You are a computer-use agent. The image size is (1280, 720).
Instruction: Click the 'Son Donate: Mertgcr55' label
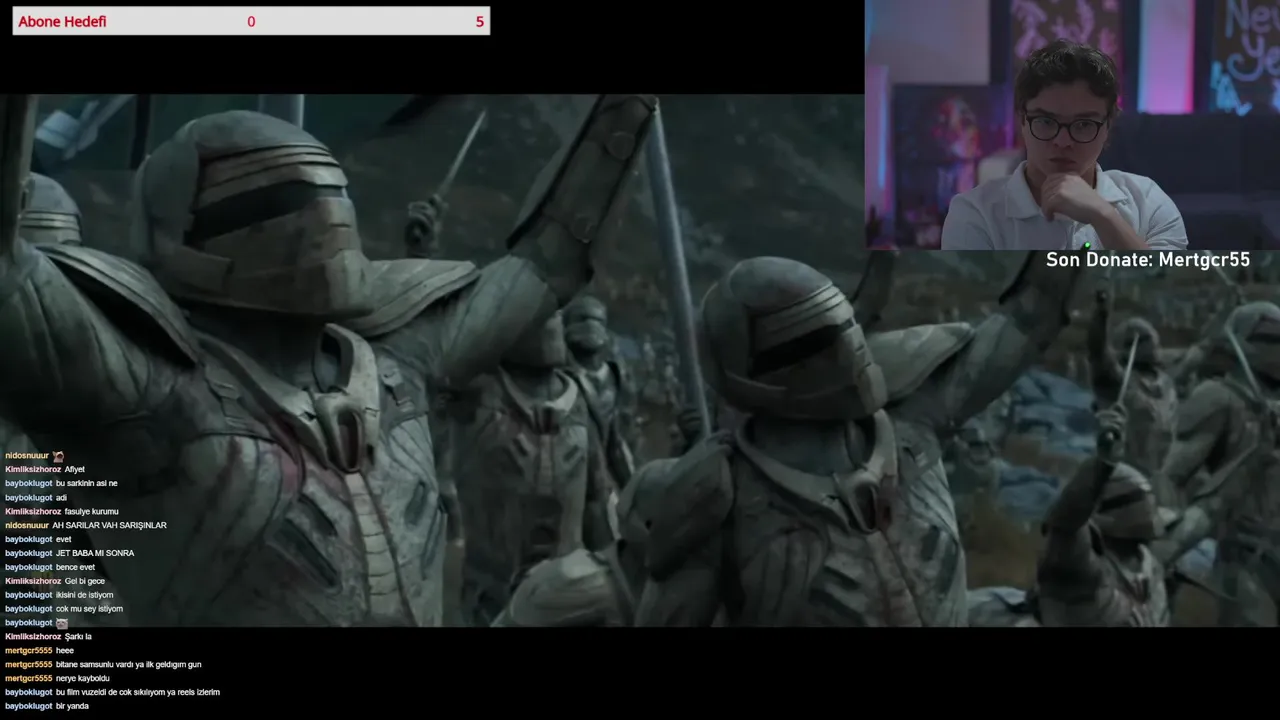[x=1148, y=260]
